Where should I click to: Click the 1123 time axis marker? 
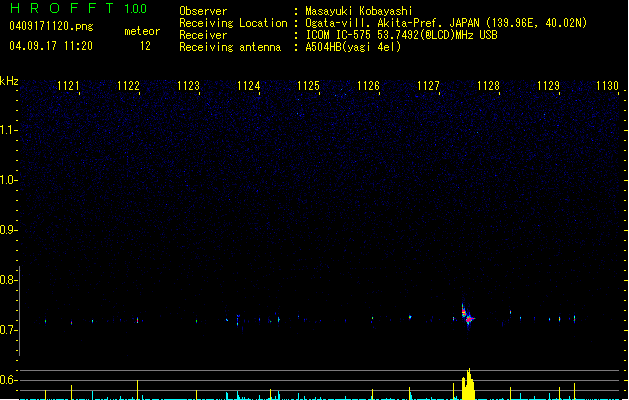tap(189, 86)
